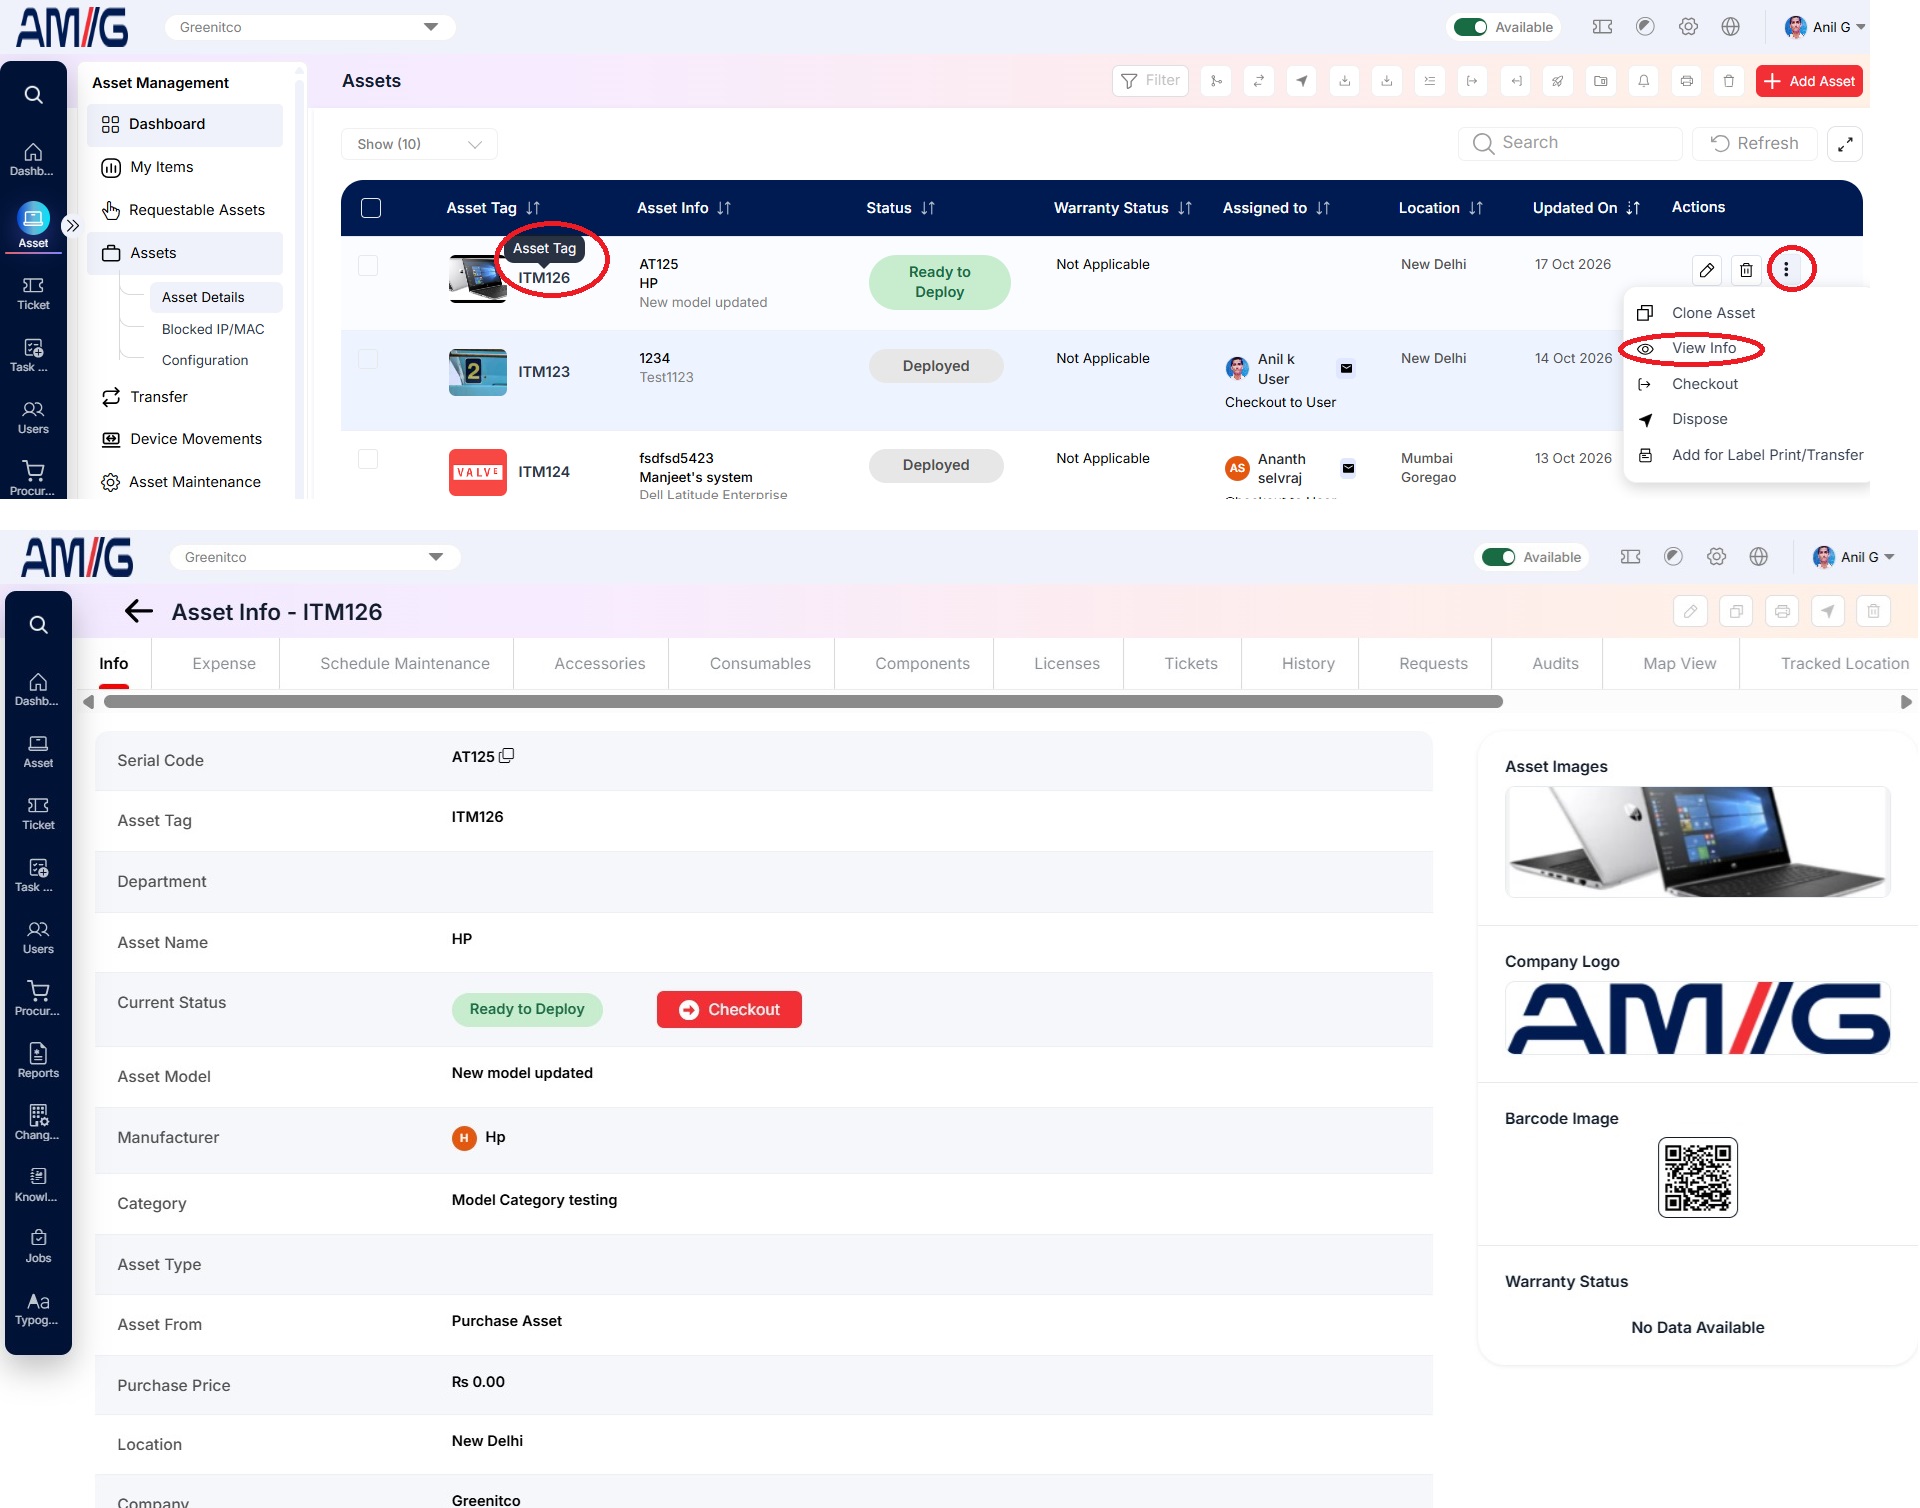Viewport: 1920px width, 1508px height.
Task: Click the horizontal tab scrollbar
Action: [x=803, y=702]
